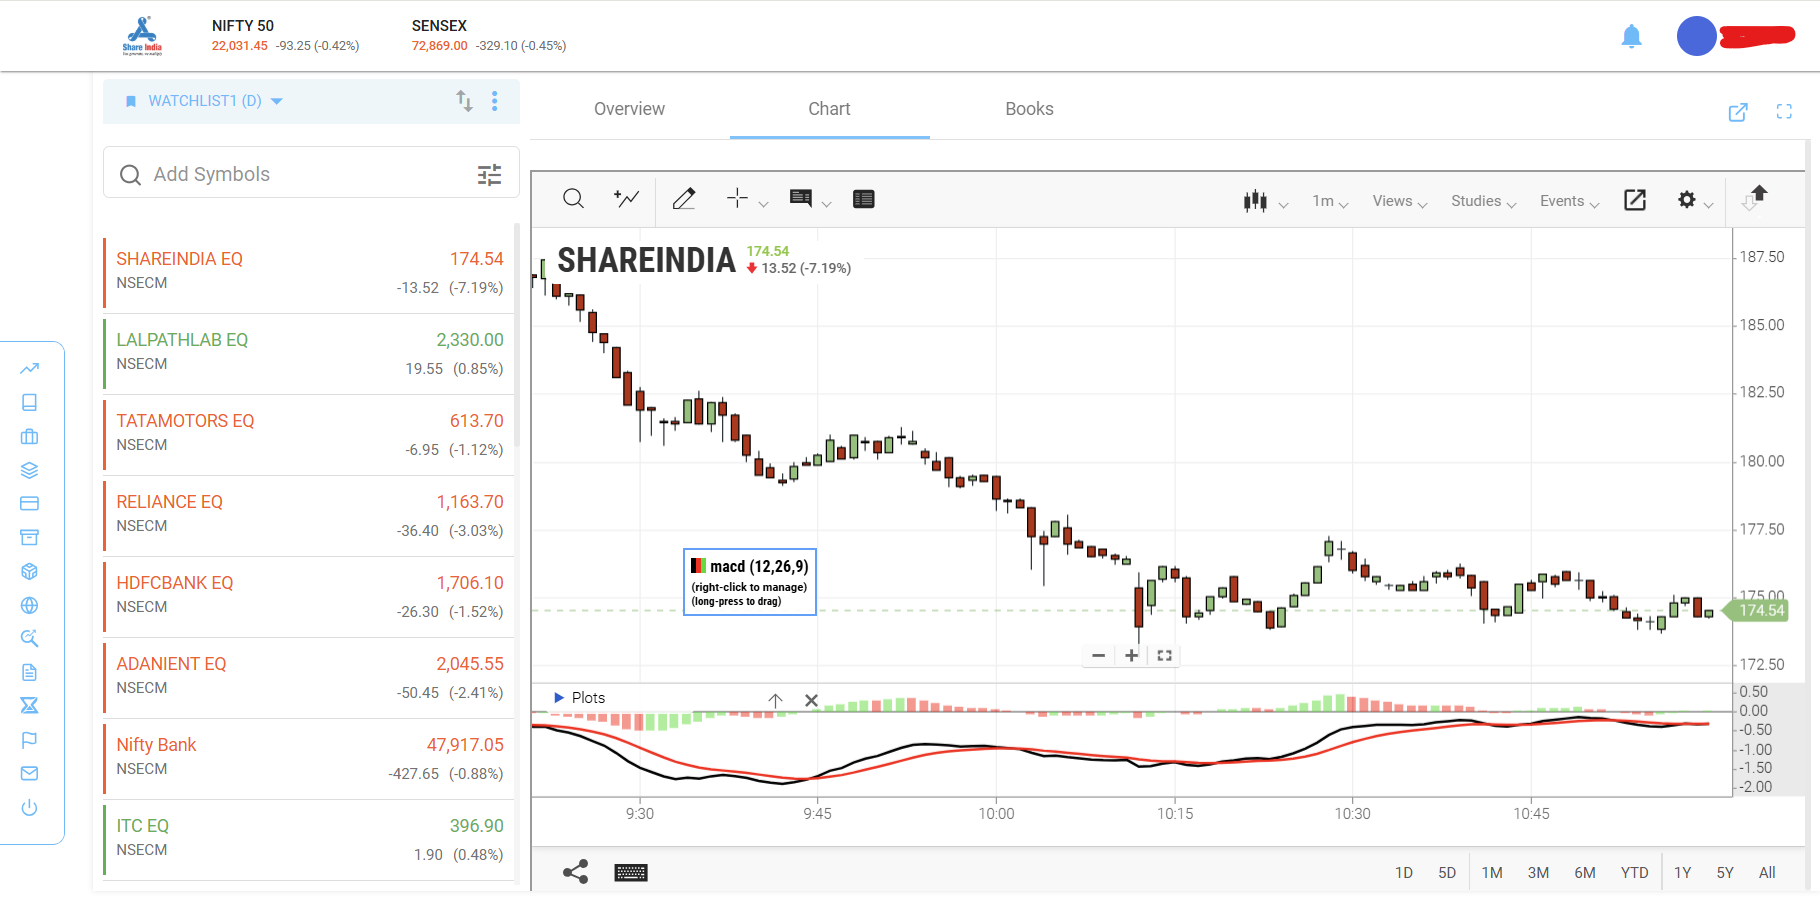
Task: Expand the Plots disclosure triangle
Action: (x=559, y=697)
